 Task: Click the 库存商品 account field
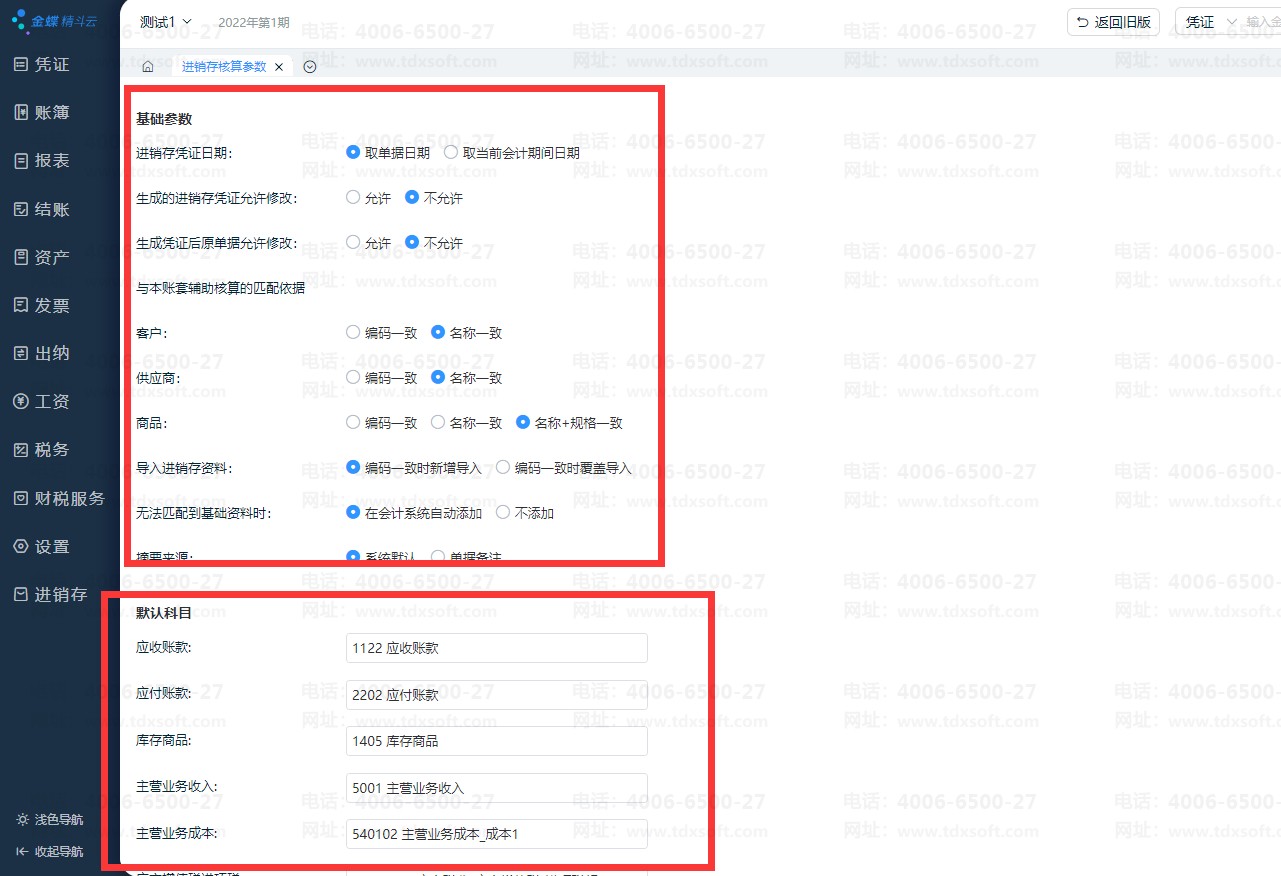[x=497, y=741]
